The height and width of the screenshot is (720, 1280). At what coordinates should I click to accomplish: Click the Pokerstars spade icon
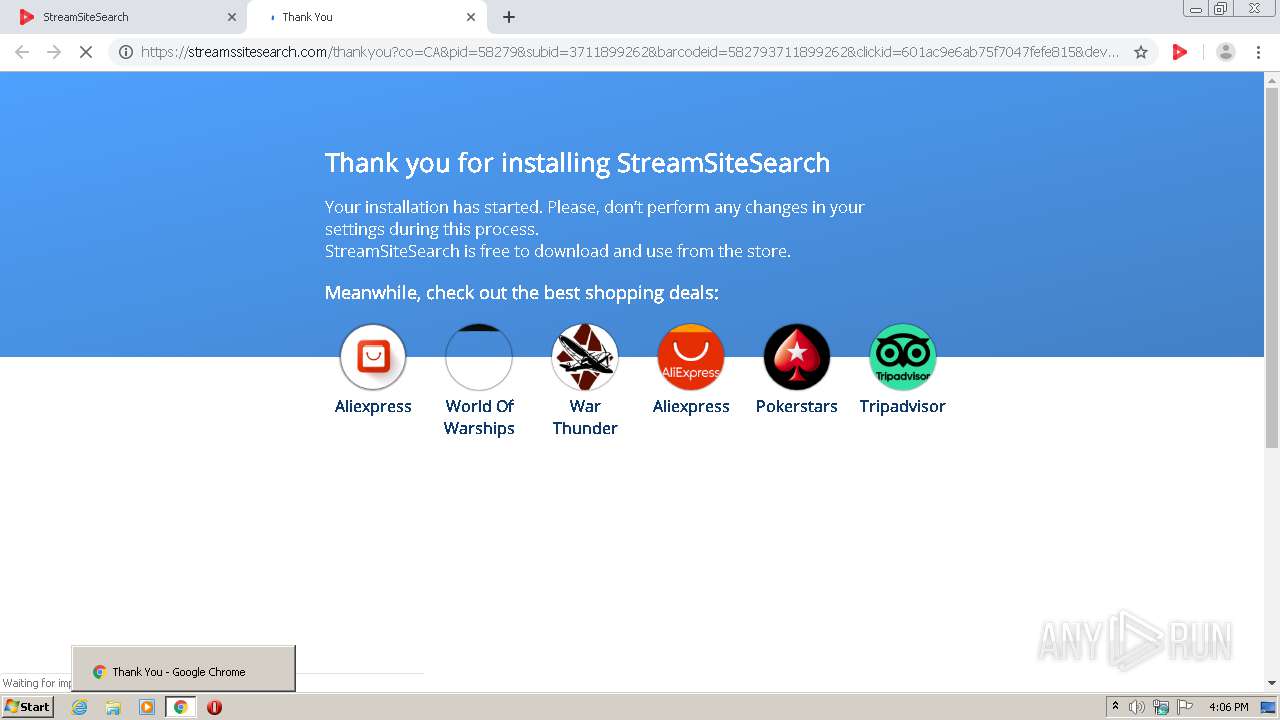coord(797,357)
